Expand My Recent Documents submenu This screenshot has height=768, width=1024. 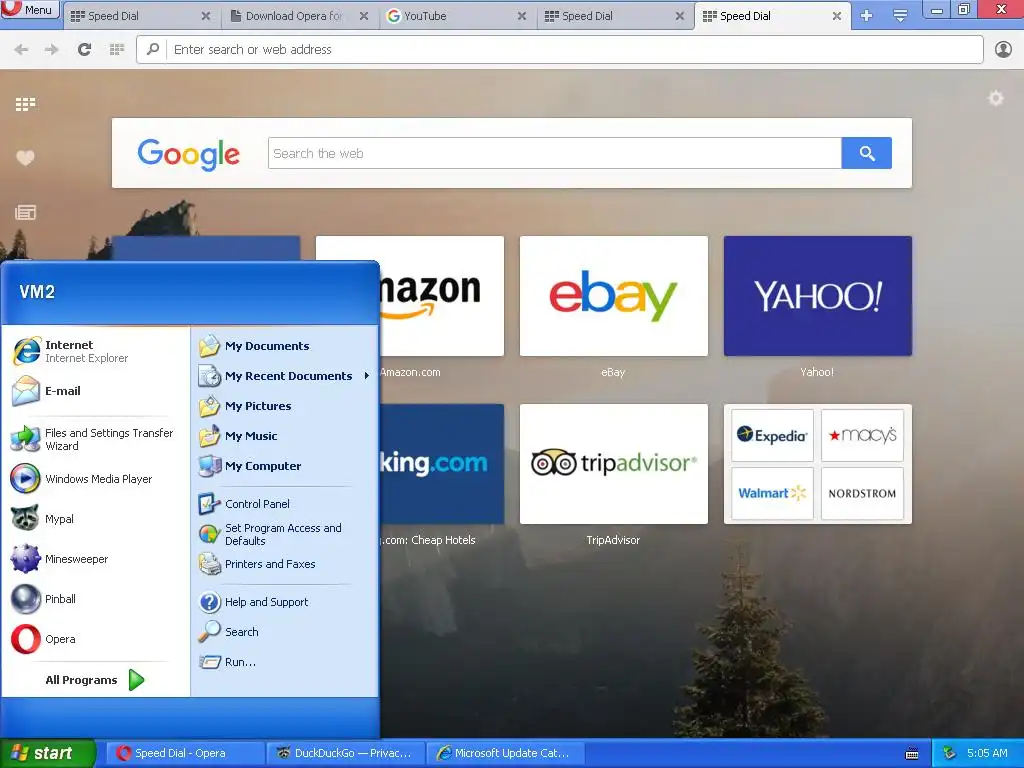(x=285, y=376)
